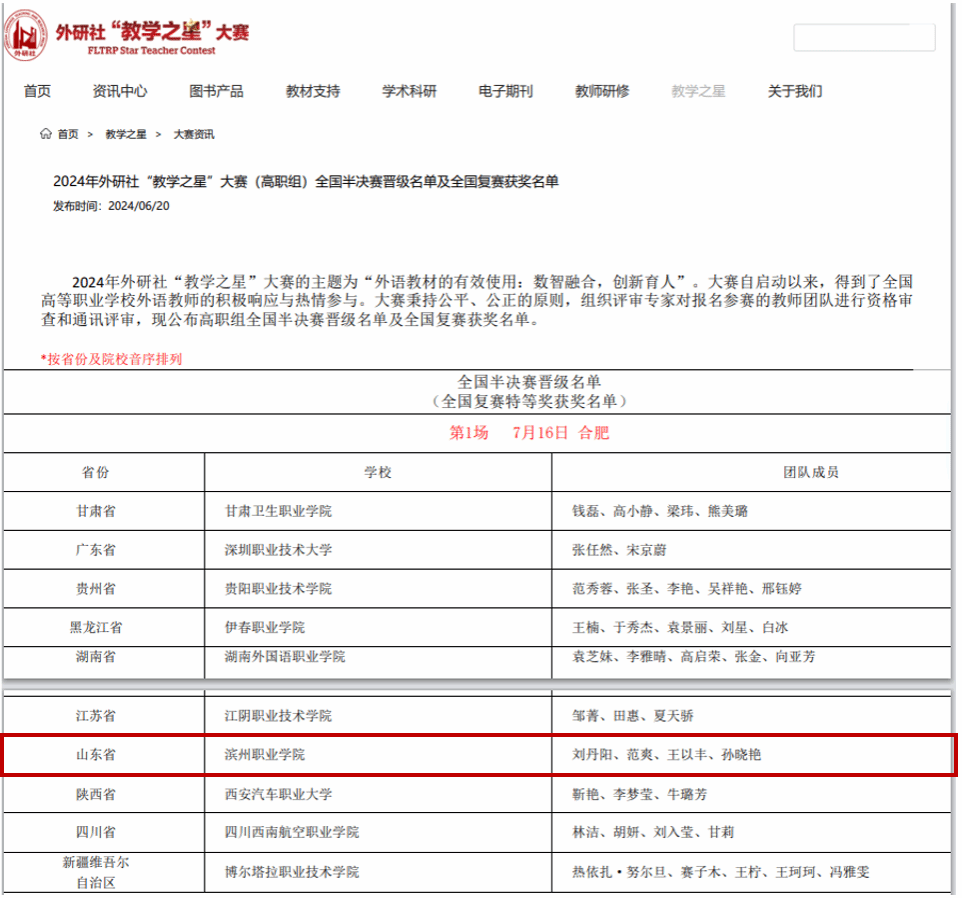962x898 pixels.
Task: Go to the 资讯中心 menu item
Action: [x=120, y=91]
